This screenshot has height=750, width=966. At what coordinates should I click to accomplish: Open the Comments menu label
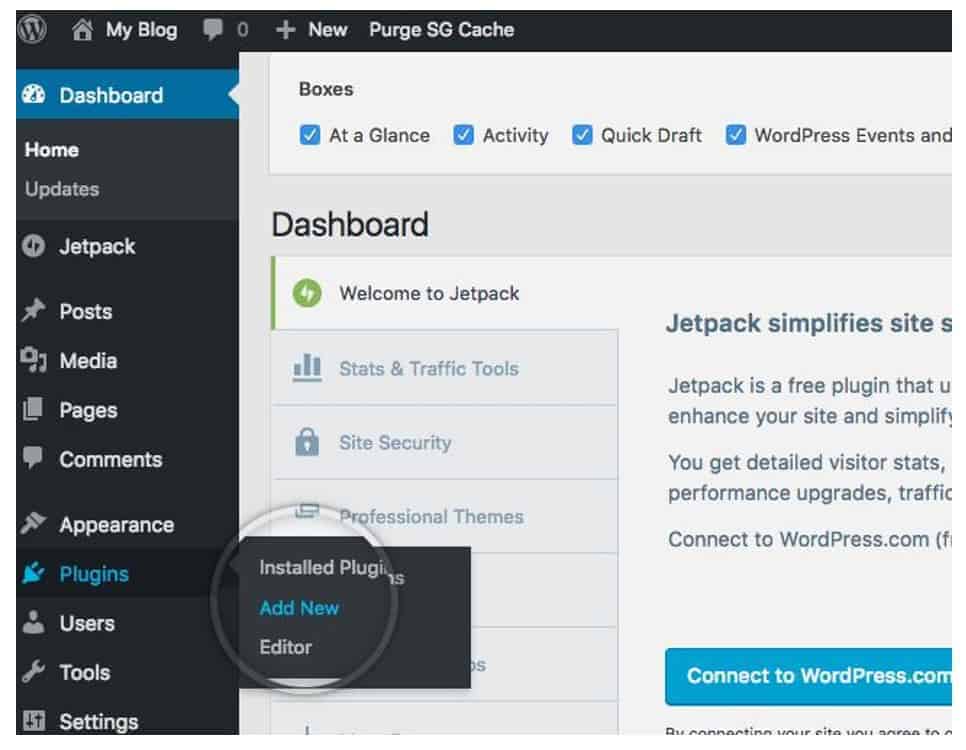coord(111,459)
